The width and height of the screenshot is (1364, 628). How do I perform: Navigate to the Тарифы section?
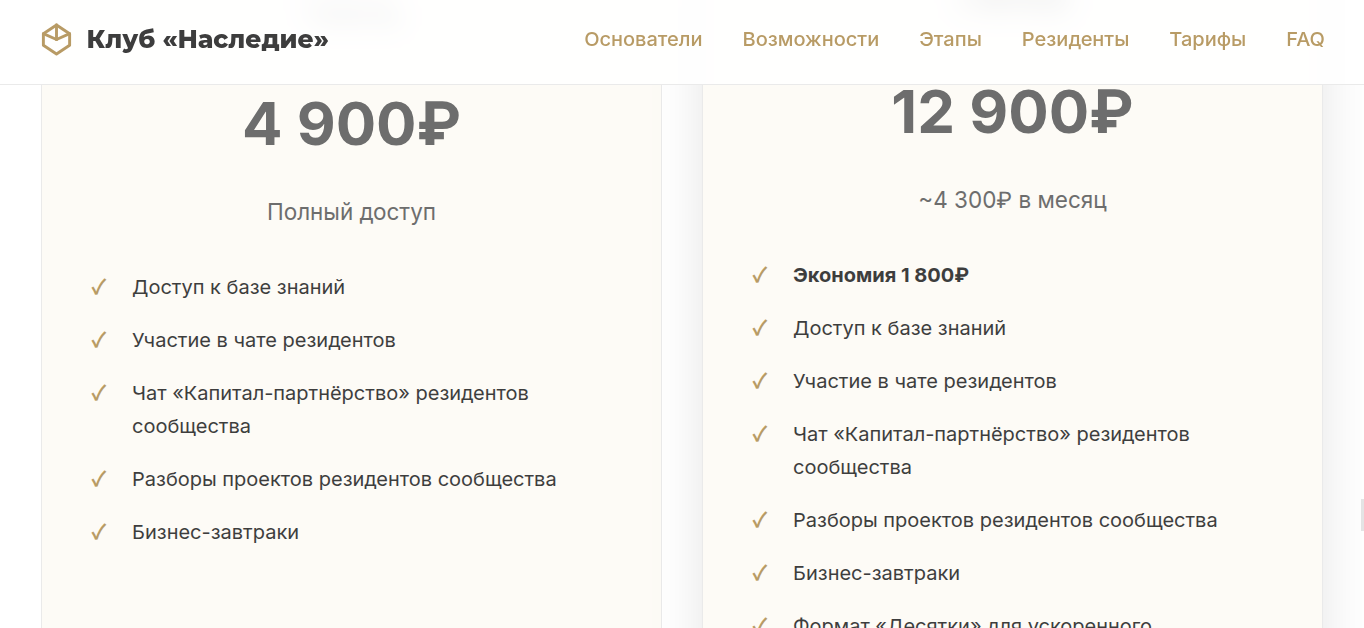1207,40
